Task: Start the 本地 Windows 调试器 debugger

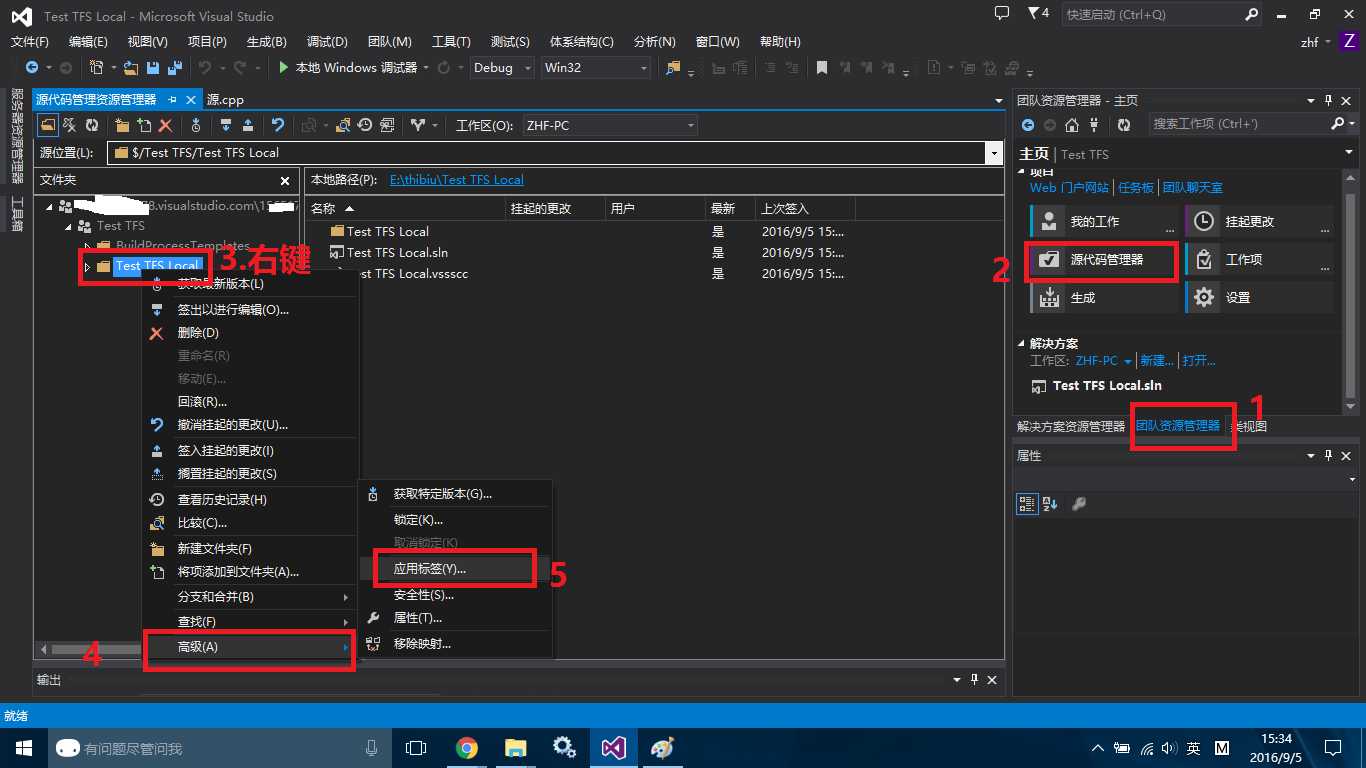Action: click(x=347, y=68)
